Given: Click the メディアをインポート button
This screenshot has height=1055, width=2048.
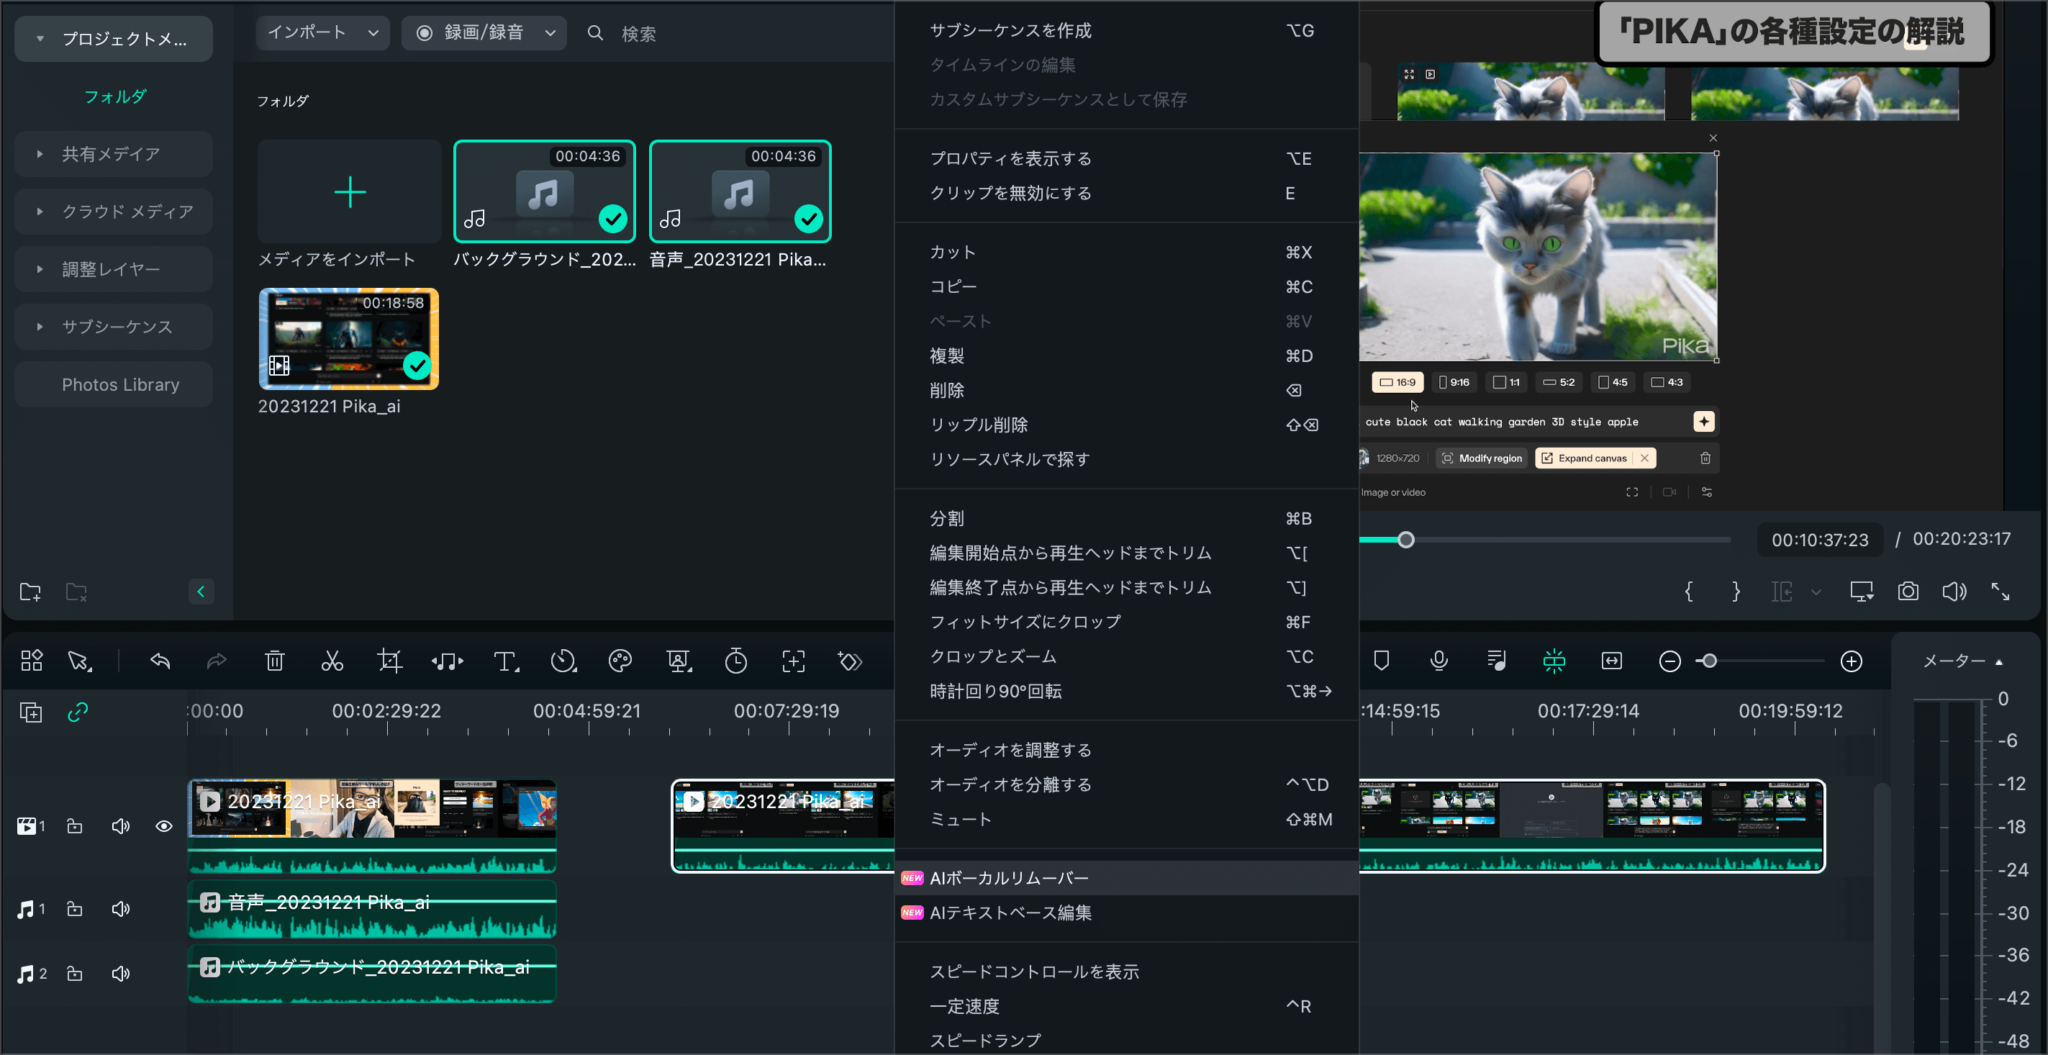Looking at the screenshot, I should 348,191.
